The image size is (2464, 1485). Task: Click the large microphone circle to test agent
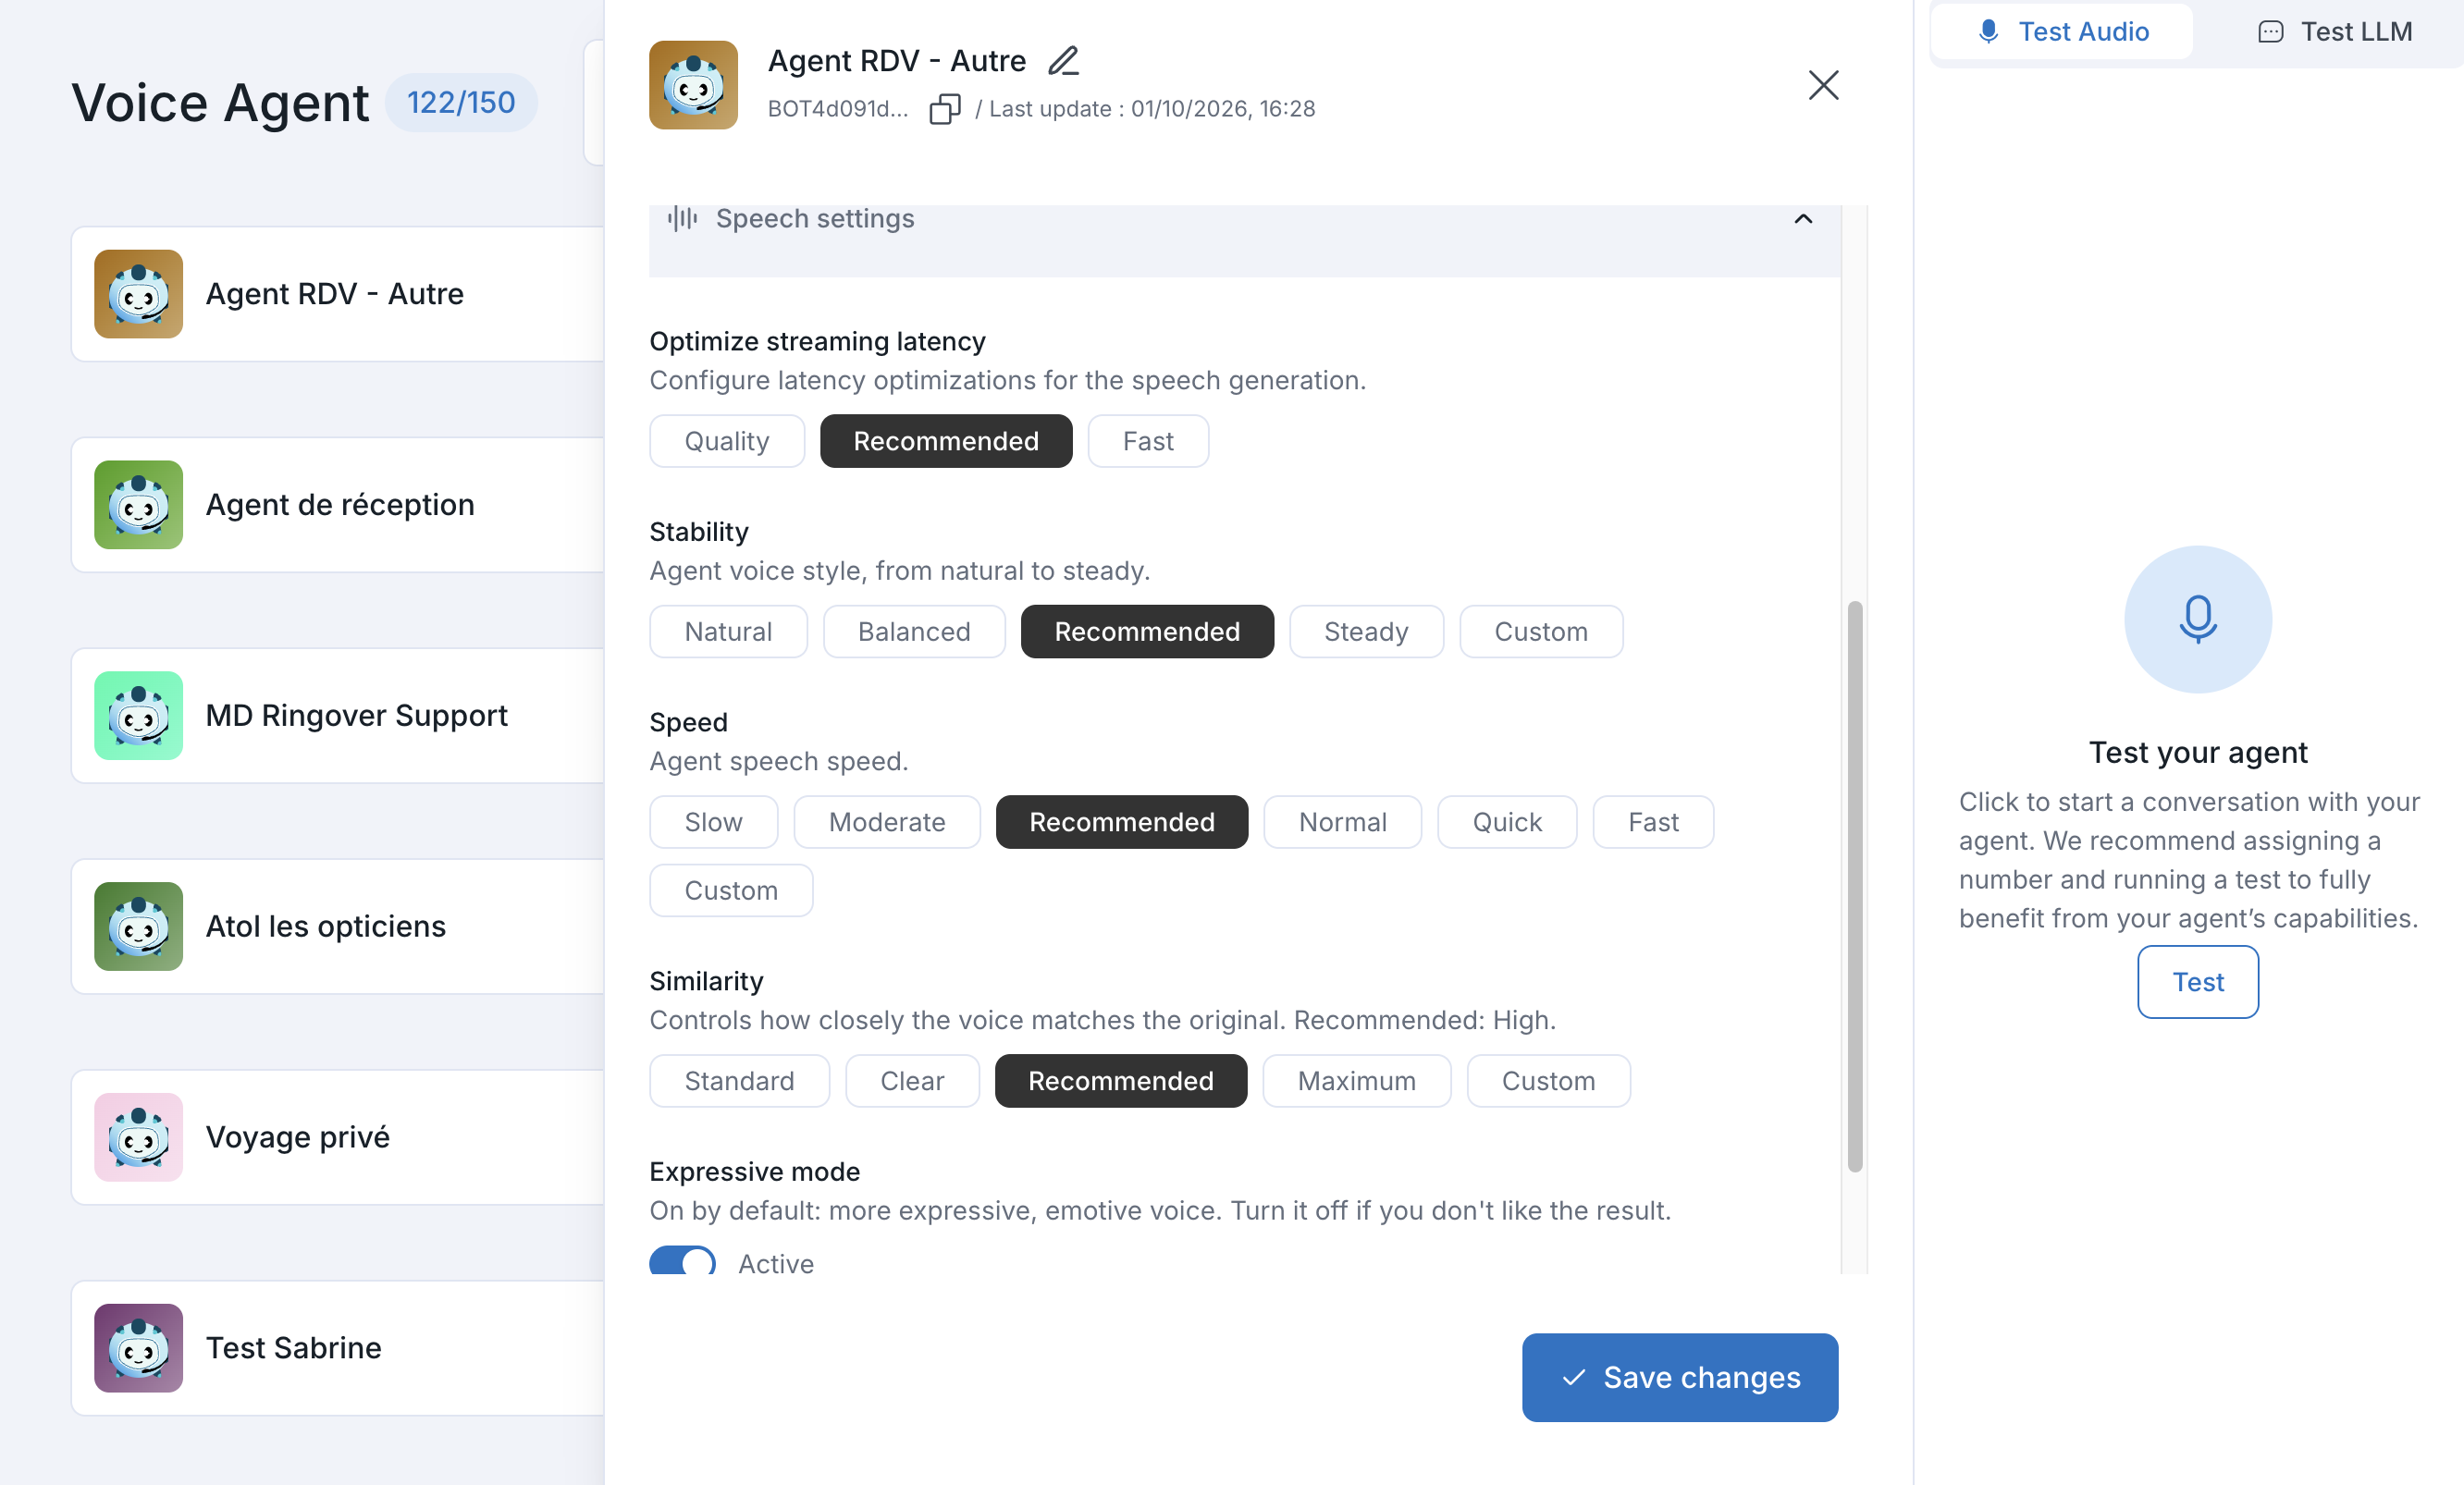click(x=2197, y=619)
